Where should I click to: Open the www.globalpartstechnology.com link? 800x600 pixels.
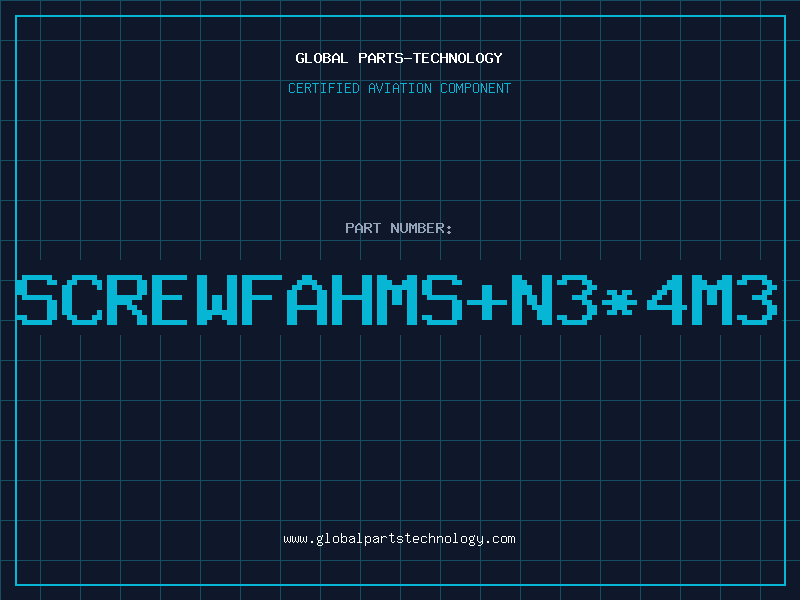click(399, 539)
